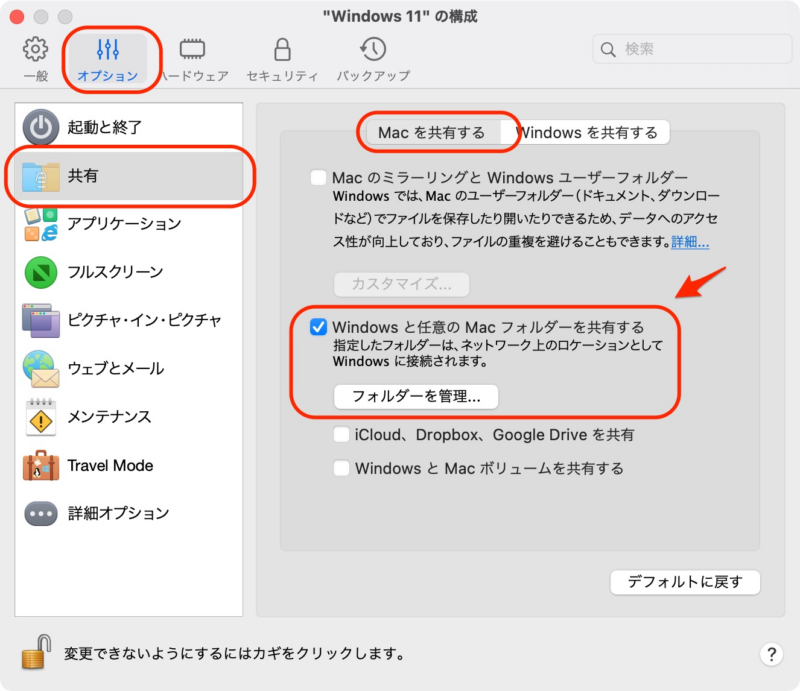Click フォルダーを管理... button
The height and width of the screenshot is (691, 800).
(x=416, y=397)
